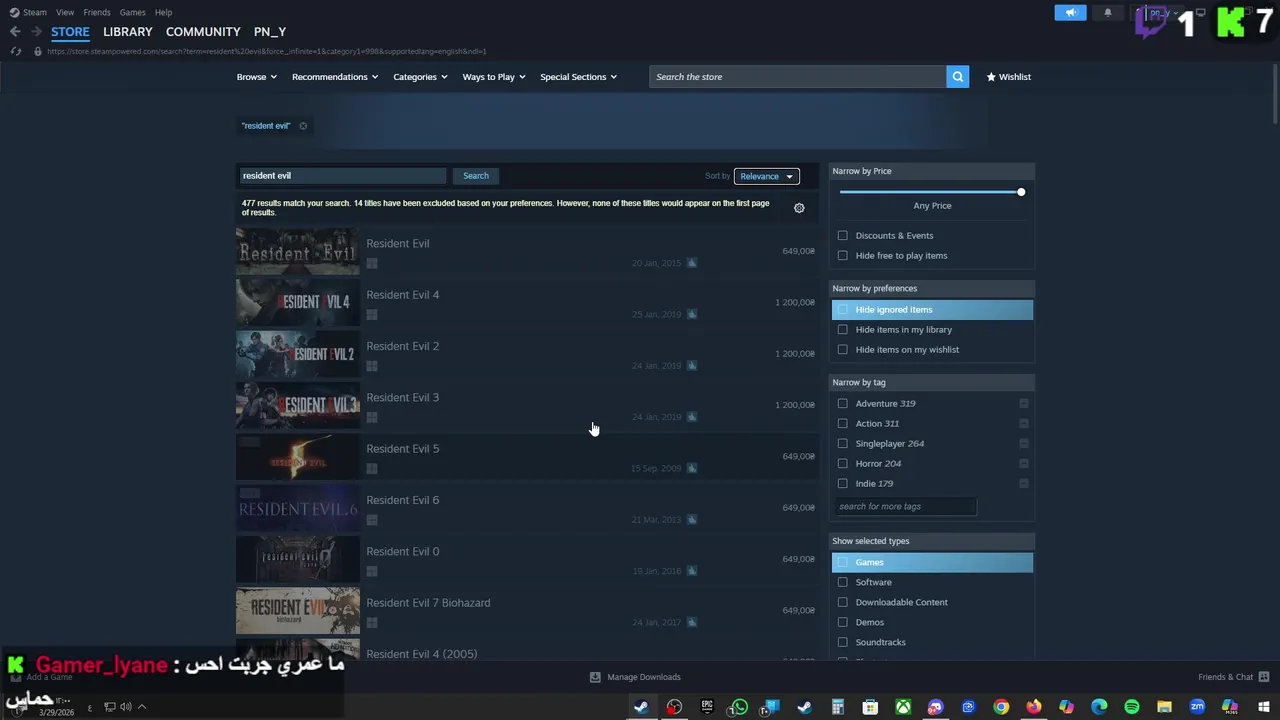
Task: Check Hide items in my library
Action: click(x=842, y=330)
